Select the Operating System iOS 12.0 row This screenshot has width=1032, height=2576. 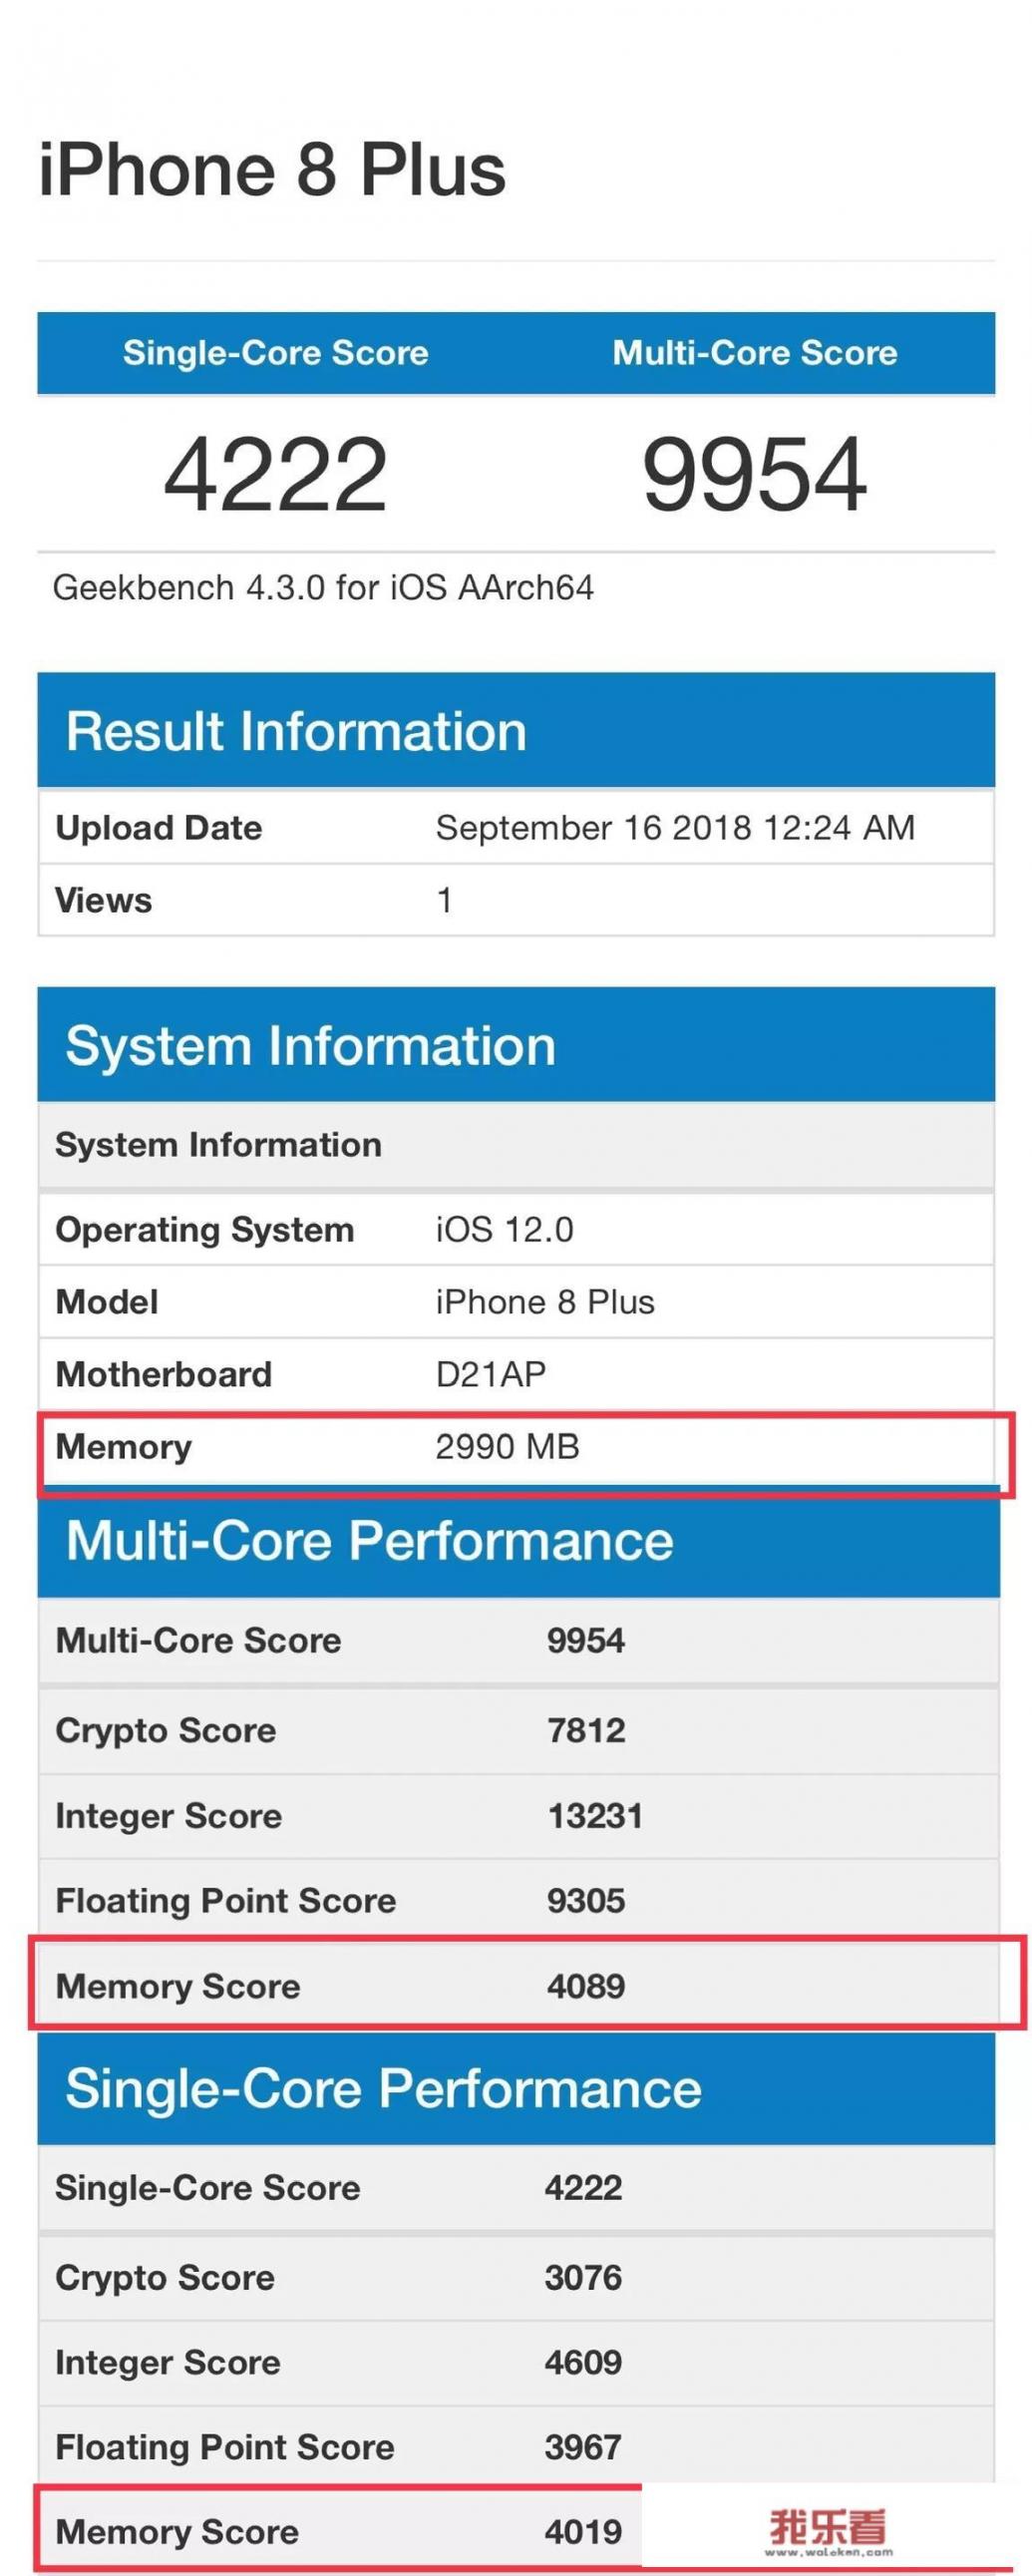pyautogui.click(x=516, y=1229)
